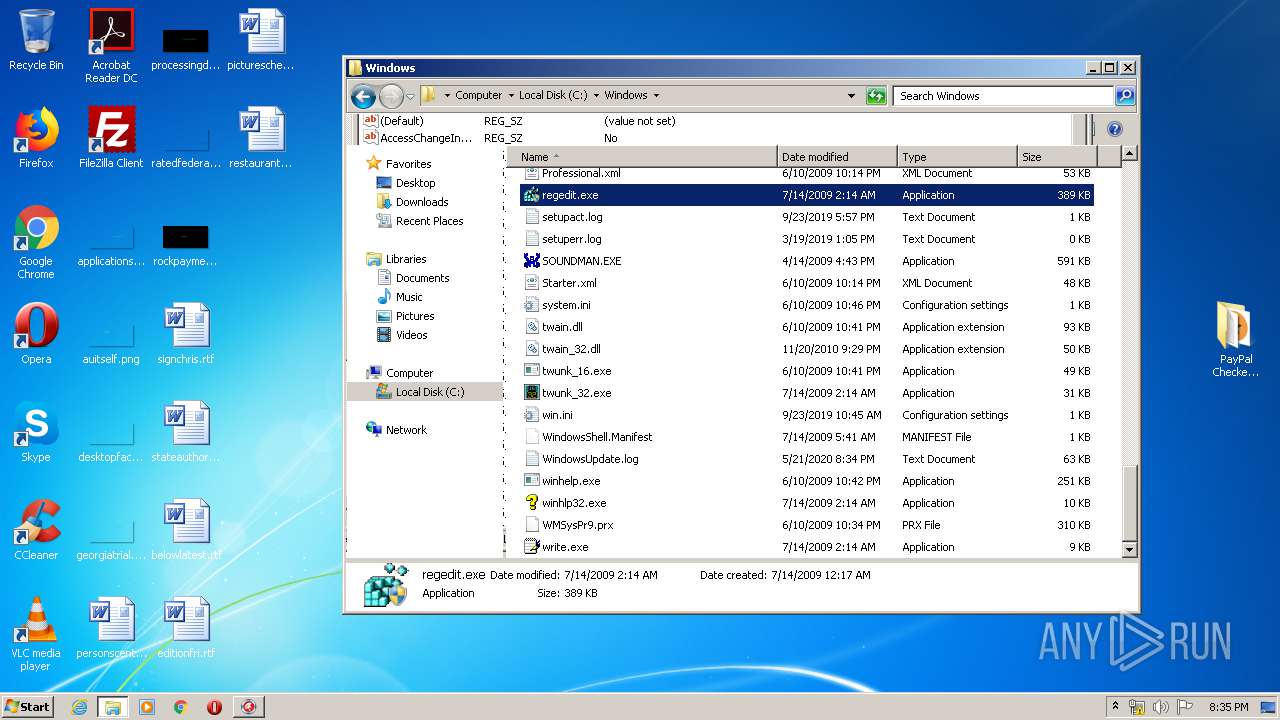
Task: Show hidden system tray icons
Action: pyautogui.click(x=1115, y=707)
